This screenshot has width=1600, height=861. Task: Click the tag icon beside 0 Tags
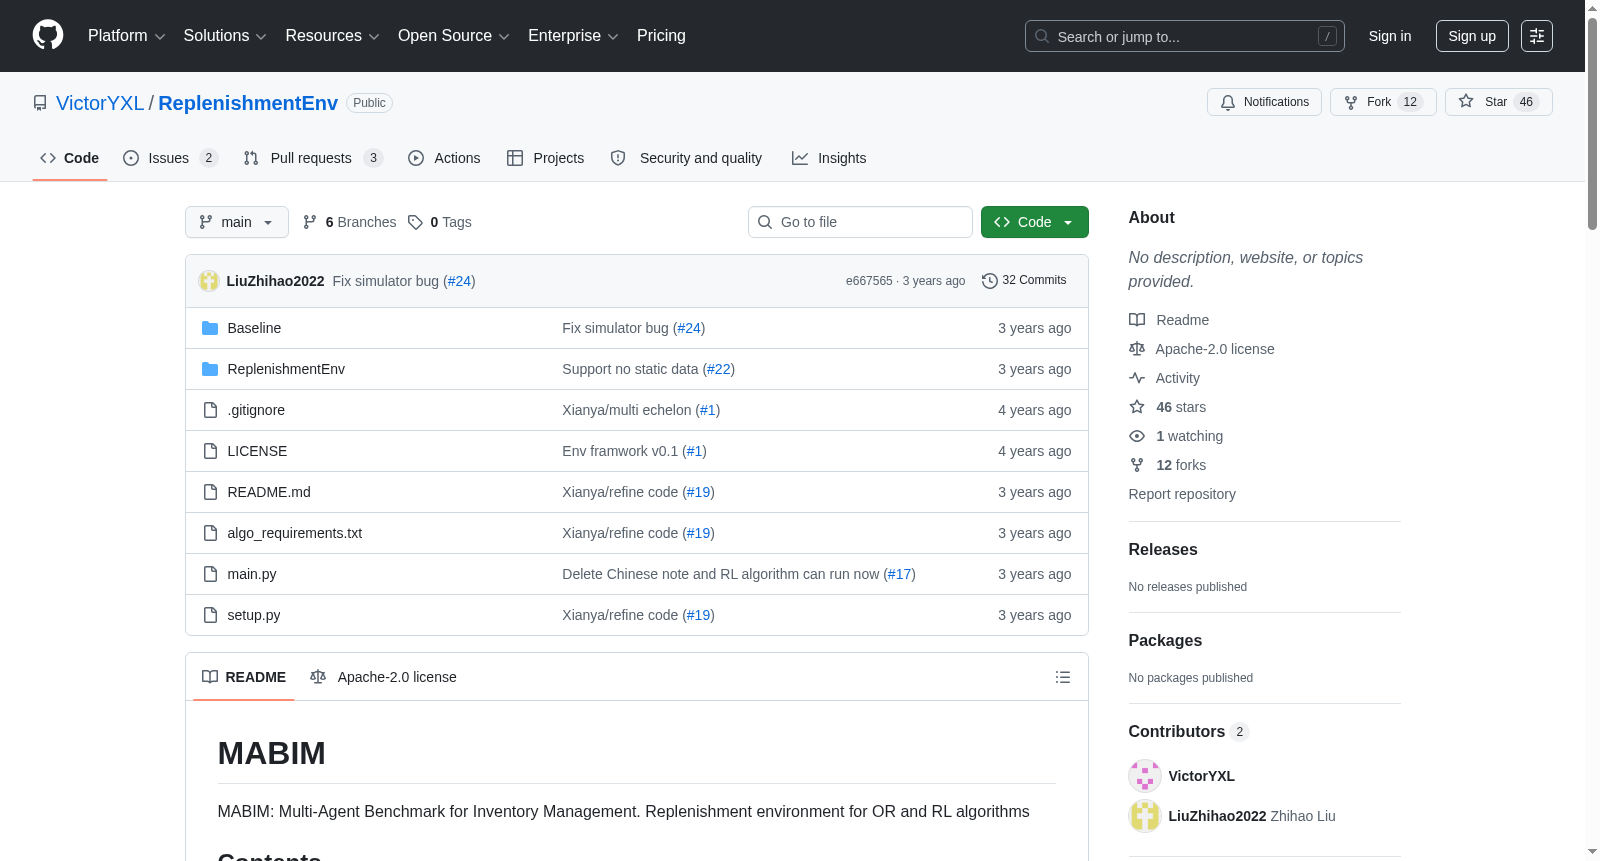coord(415,222)
